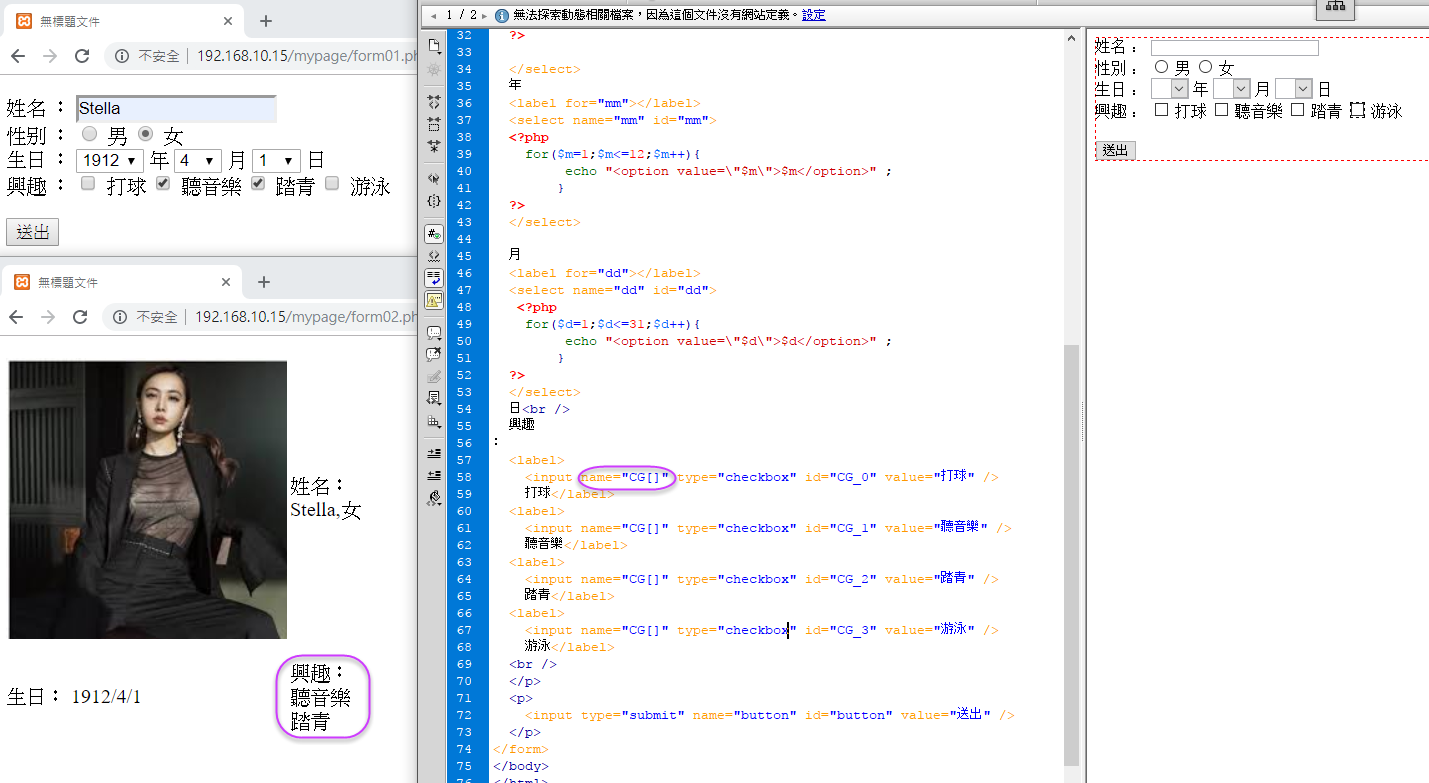Toggle the Line Numbers icon in code toolbar
Image resolution: width=1429 pixels, height=783 pixels.
click(x=433, y=234)
